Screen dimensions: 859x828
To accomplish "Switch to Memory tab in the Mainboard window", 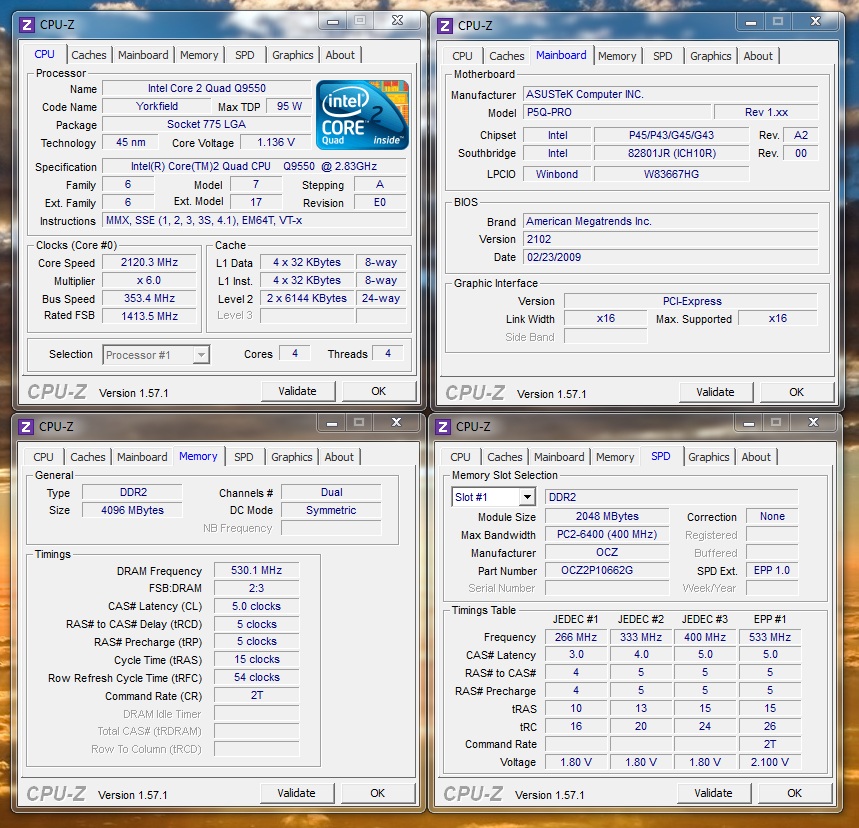I will click(617, 56).
